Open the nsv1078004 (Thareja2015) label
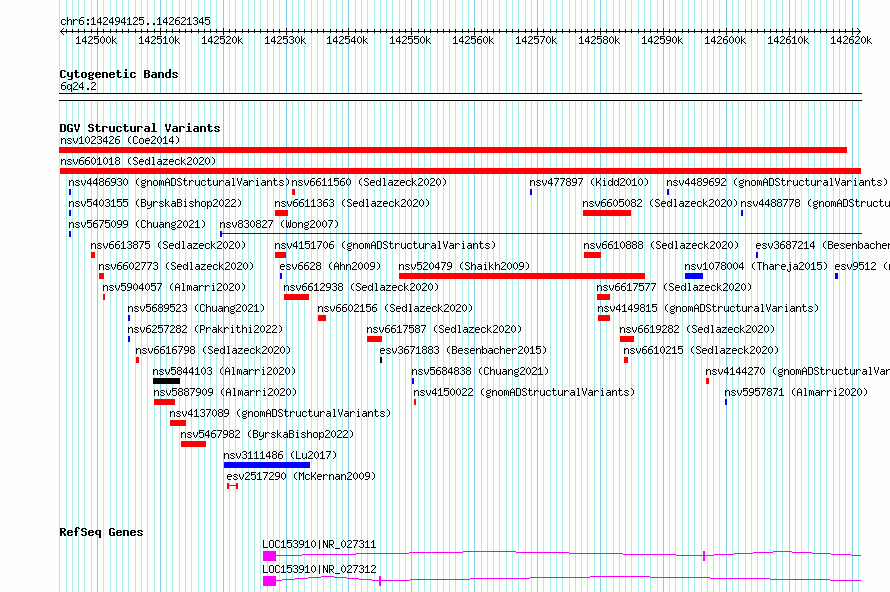 (756, 266)
